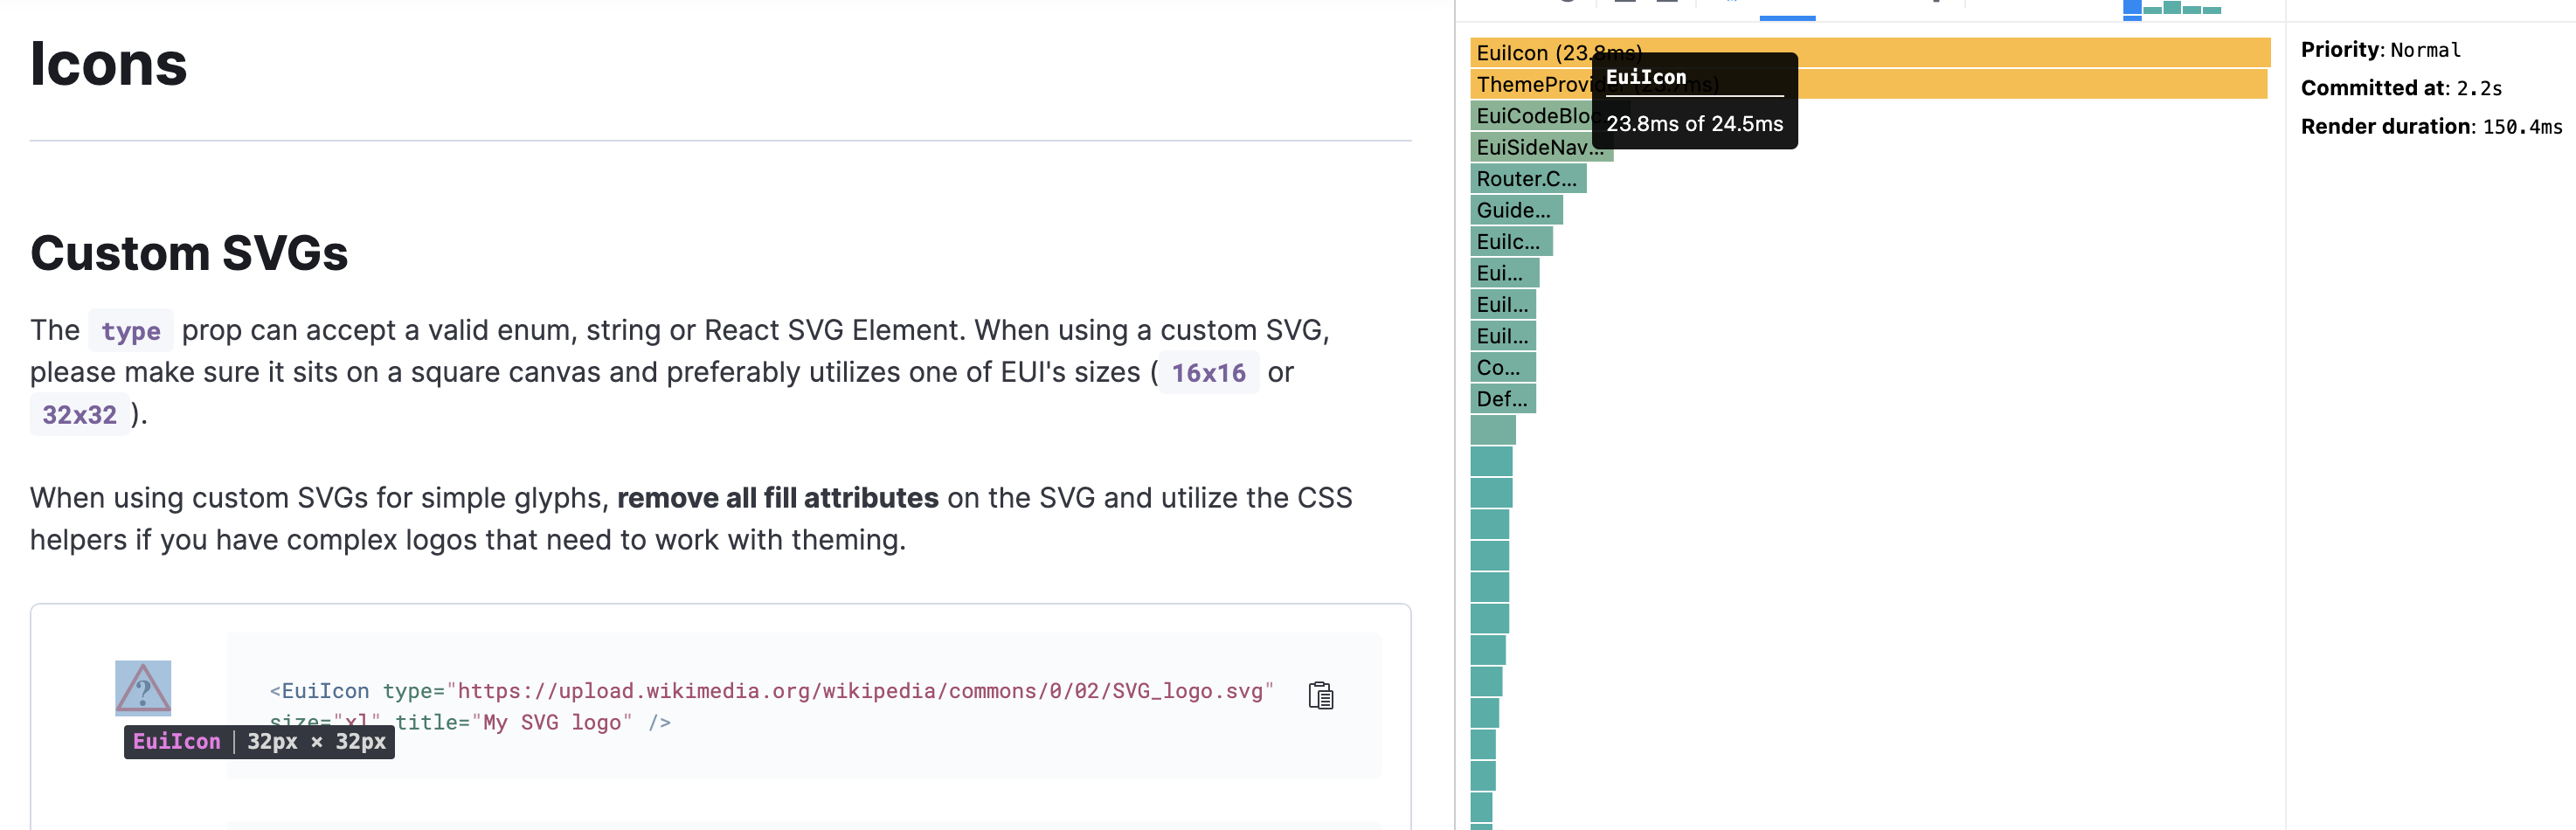2576x830 pixels.
Task: Select the Guide... flamegraph bar
Action: [x=1515, y=210]
